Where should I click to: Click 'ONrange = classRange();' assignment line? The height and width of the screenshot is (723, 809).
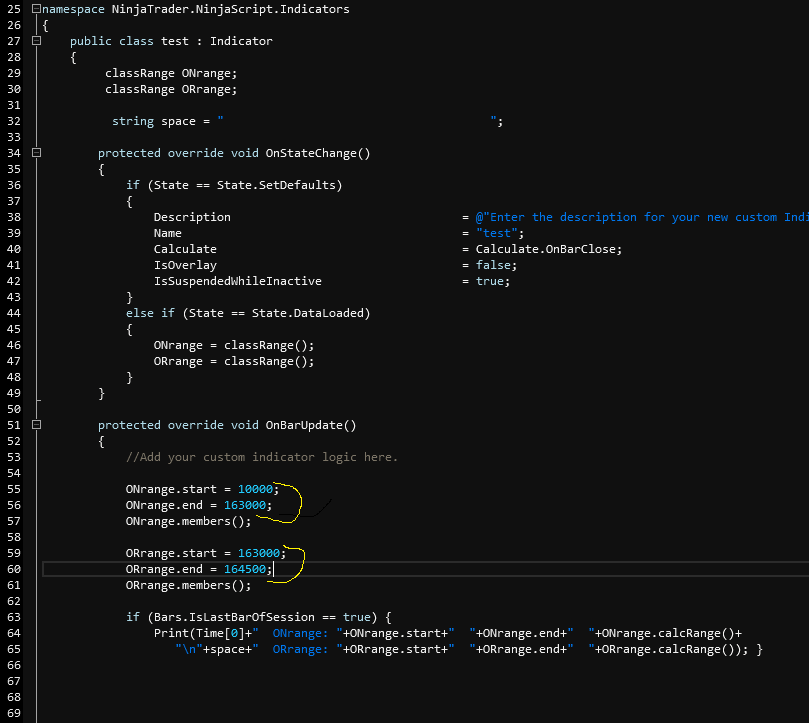tap(233, 345)
